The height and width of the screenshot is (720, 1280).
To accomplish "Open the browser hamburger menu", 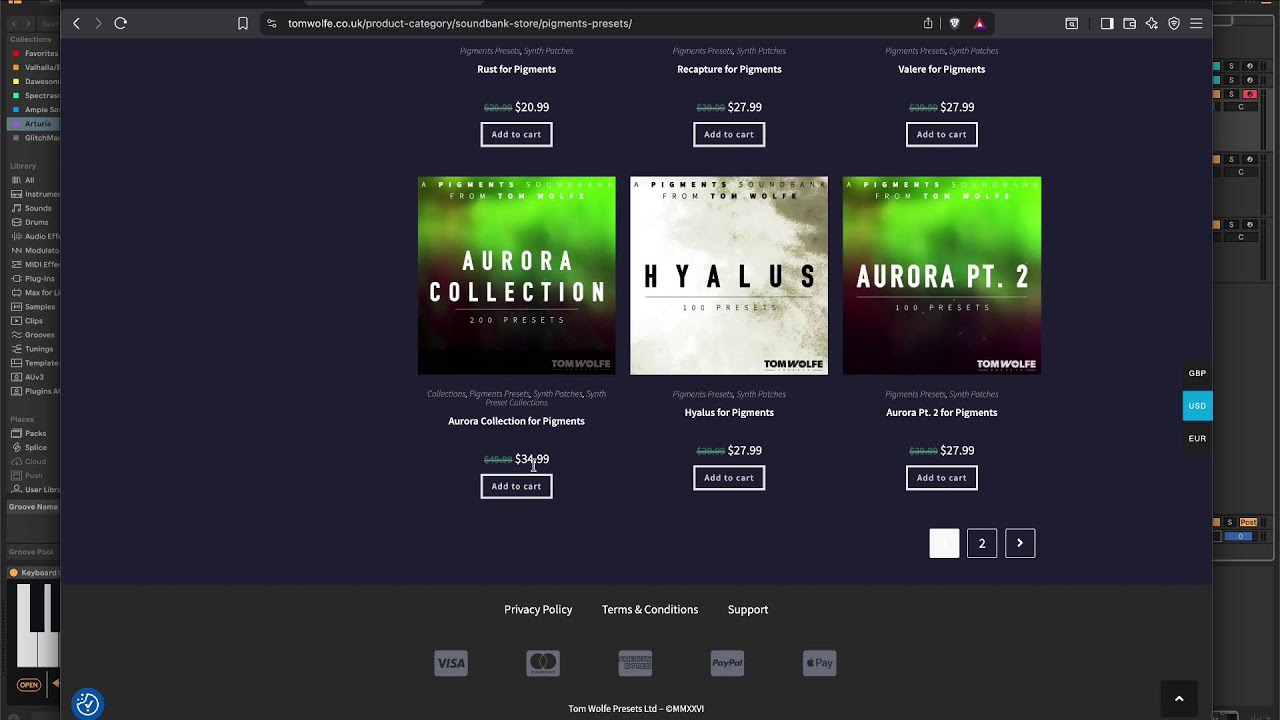I will pyautogui.click(x=1196, y=23).
